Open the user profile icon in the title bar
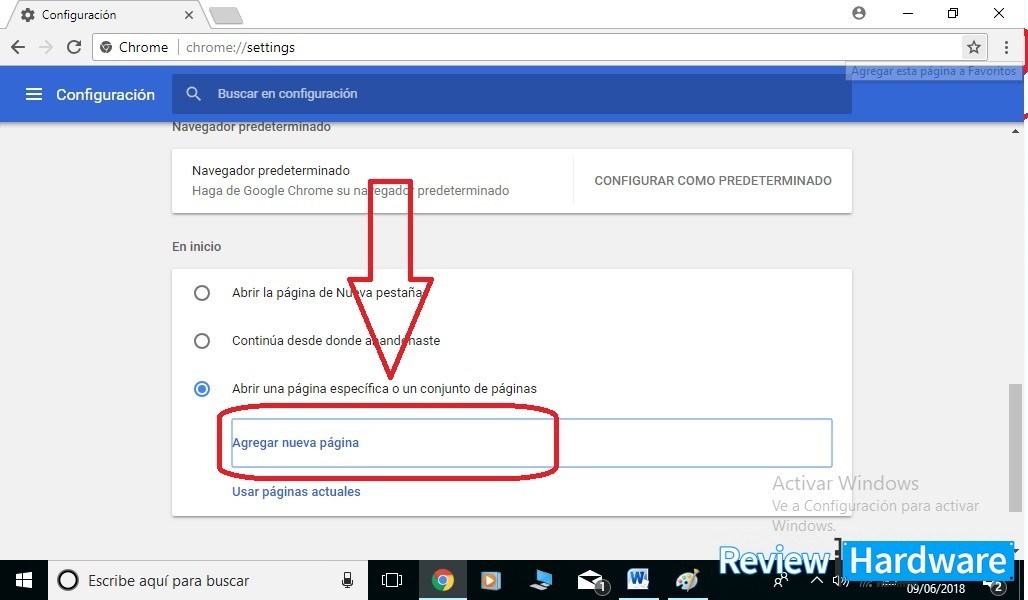1028x600 pixels. tap(859, 13)
